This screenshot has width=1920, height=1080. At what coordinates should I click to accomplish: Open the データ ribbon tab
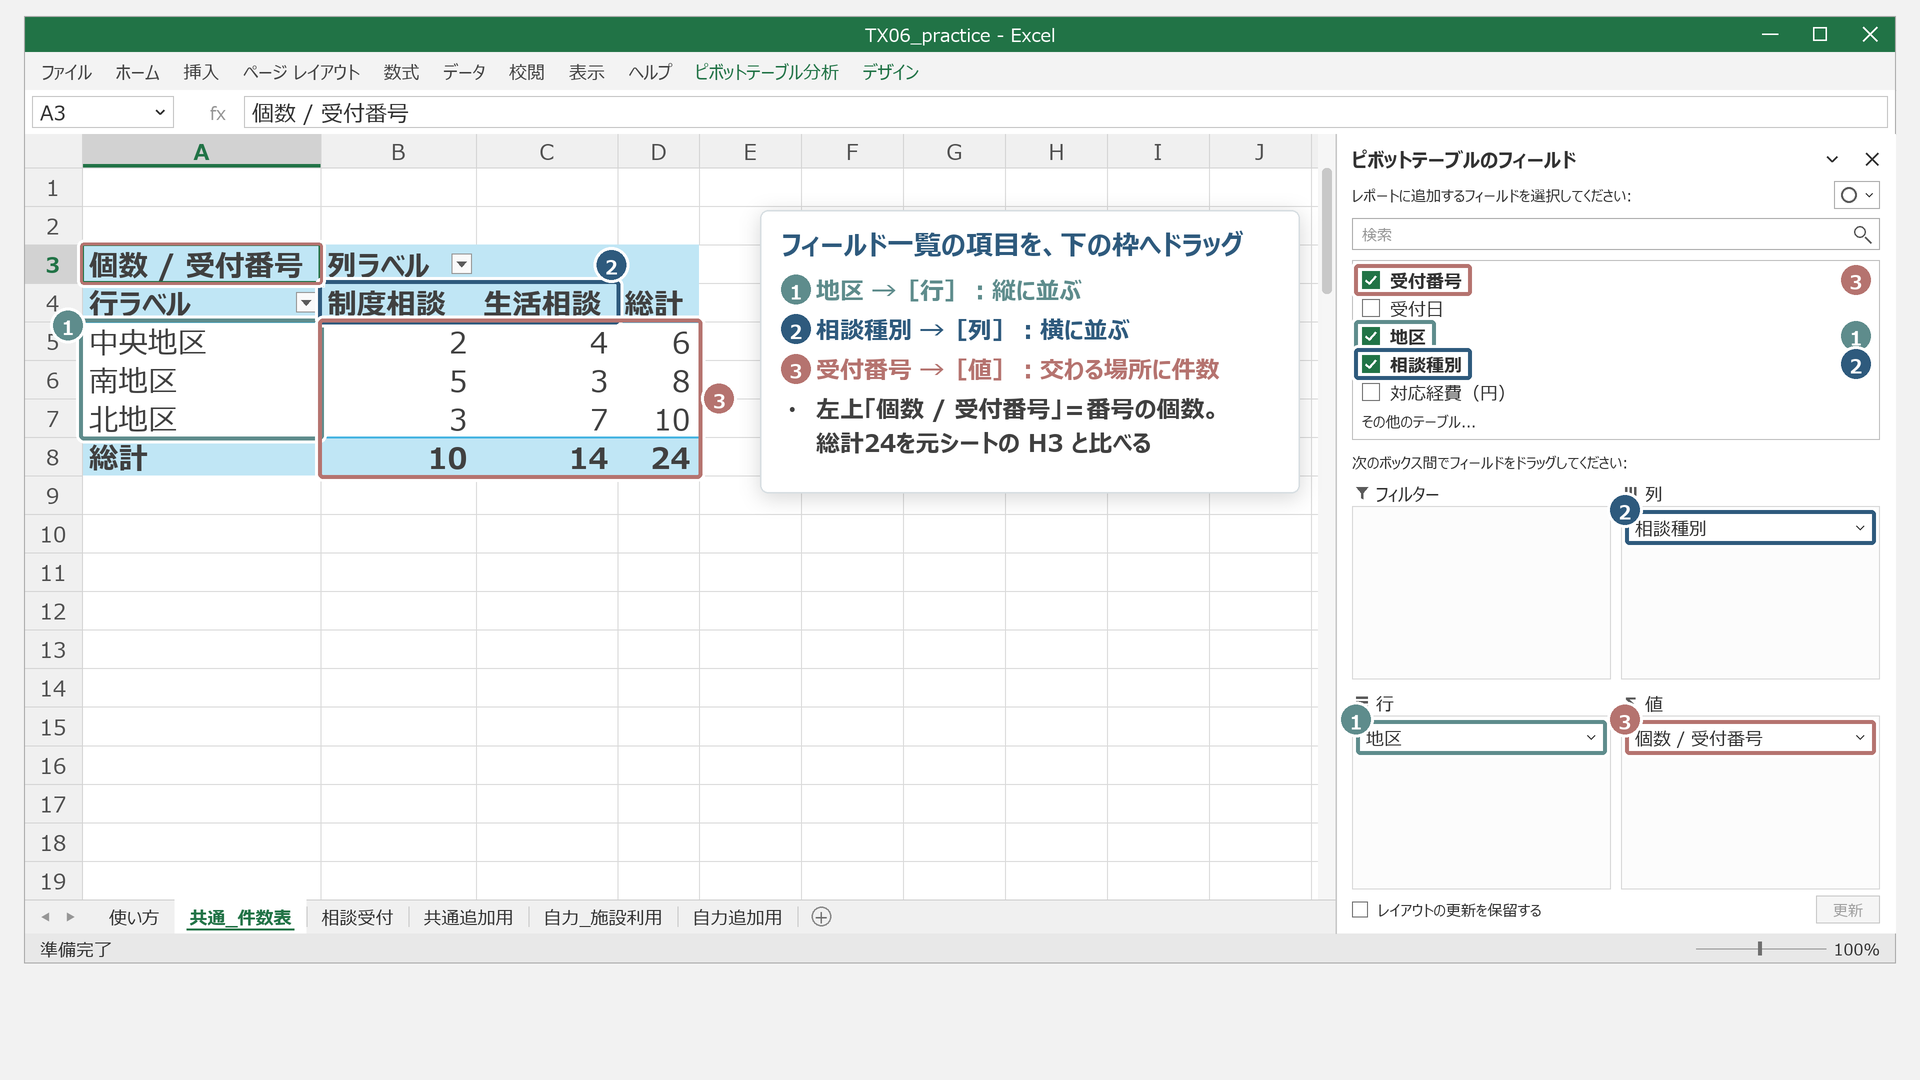464,72
